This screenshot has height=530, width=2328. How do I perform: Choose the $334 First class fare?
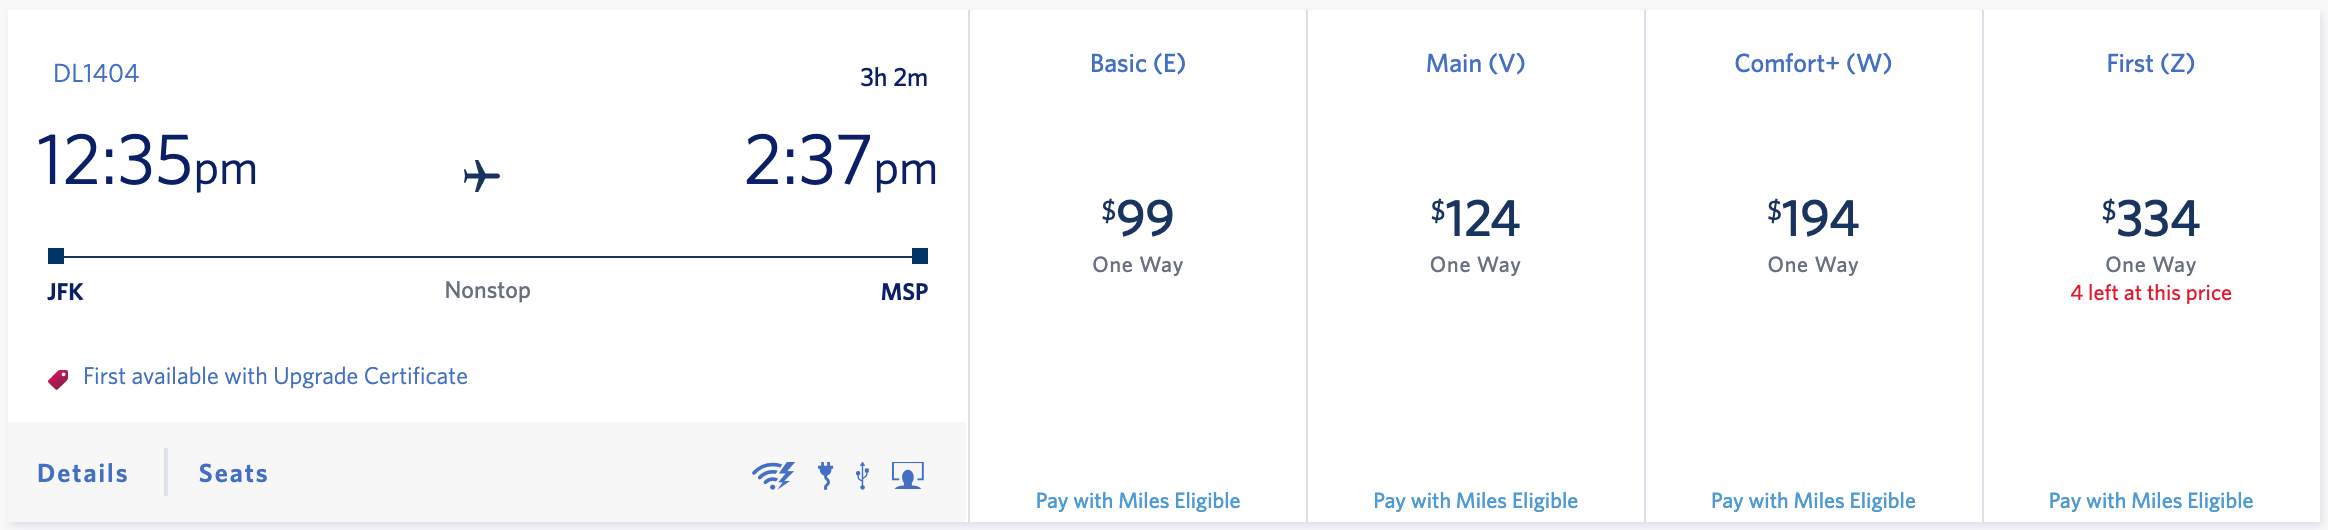(2151, 219)
